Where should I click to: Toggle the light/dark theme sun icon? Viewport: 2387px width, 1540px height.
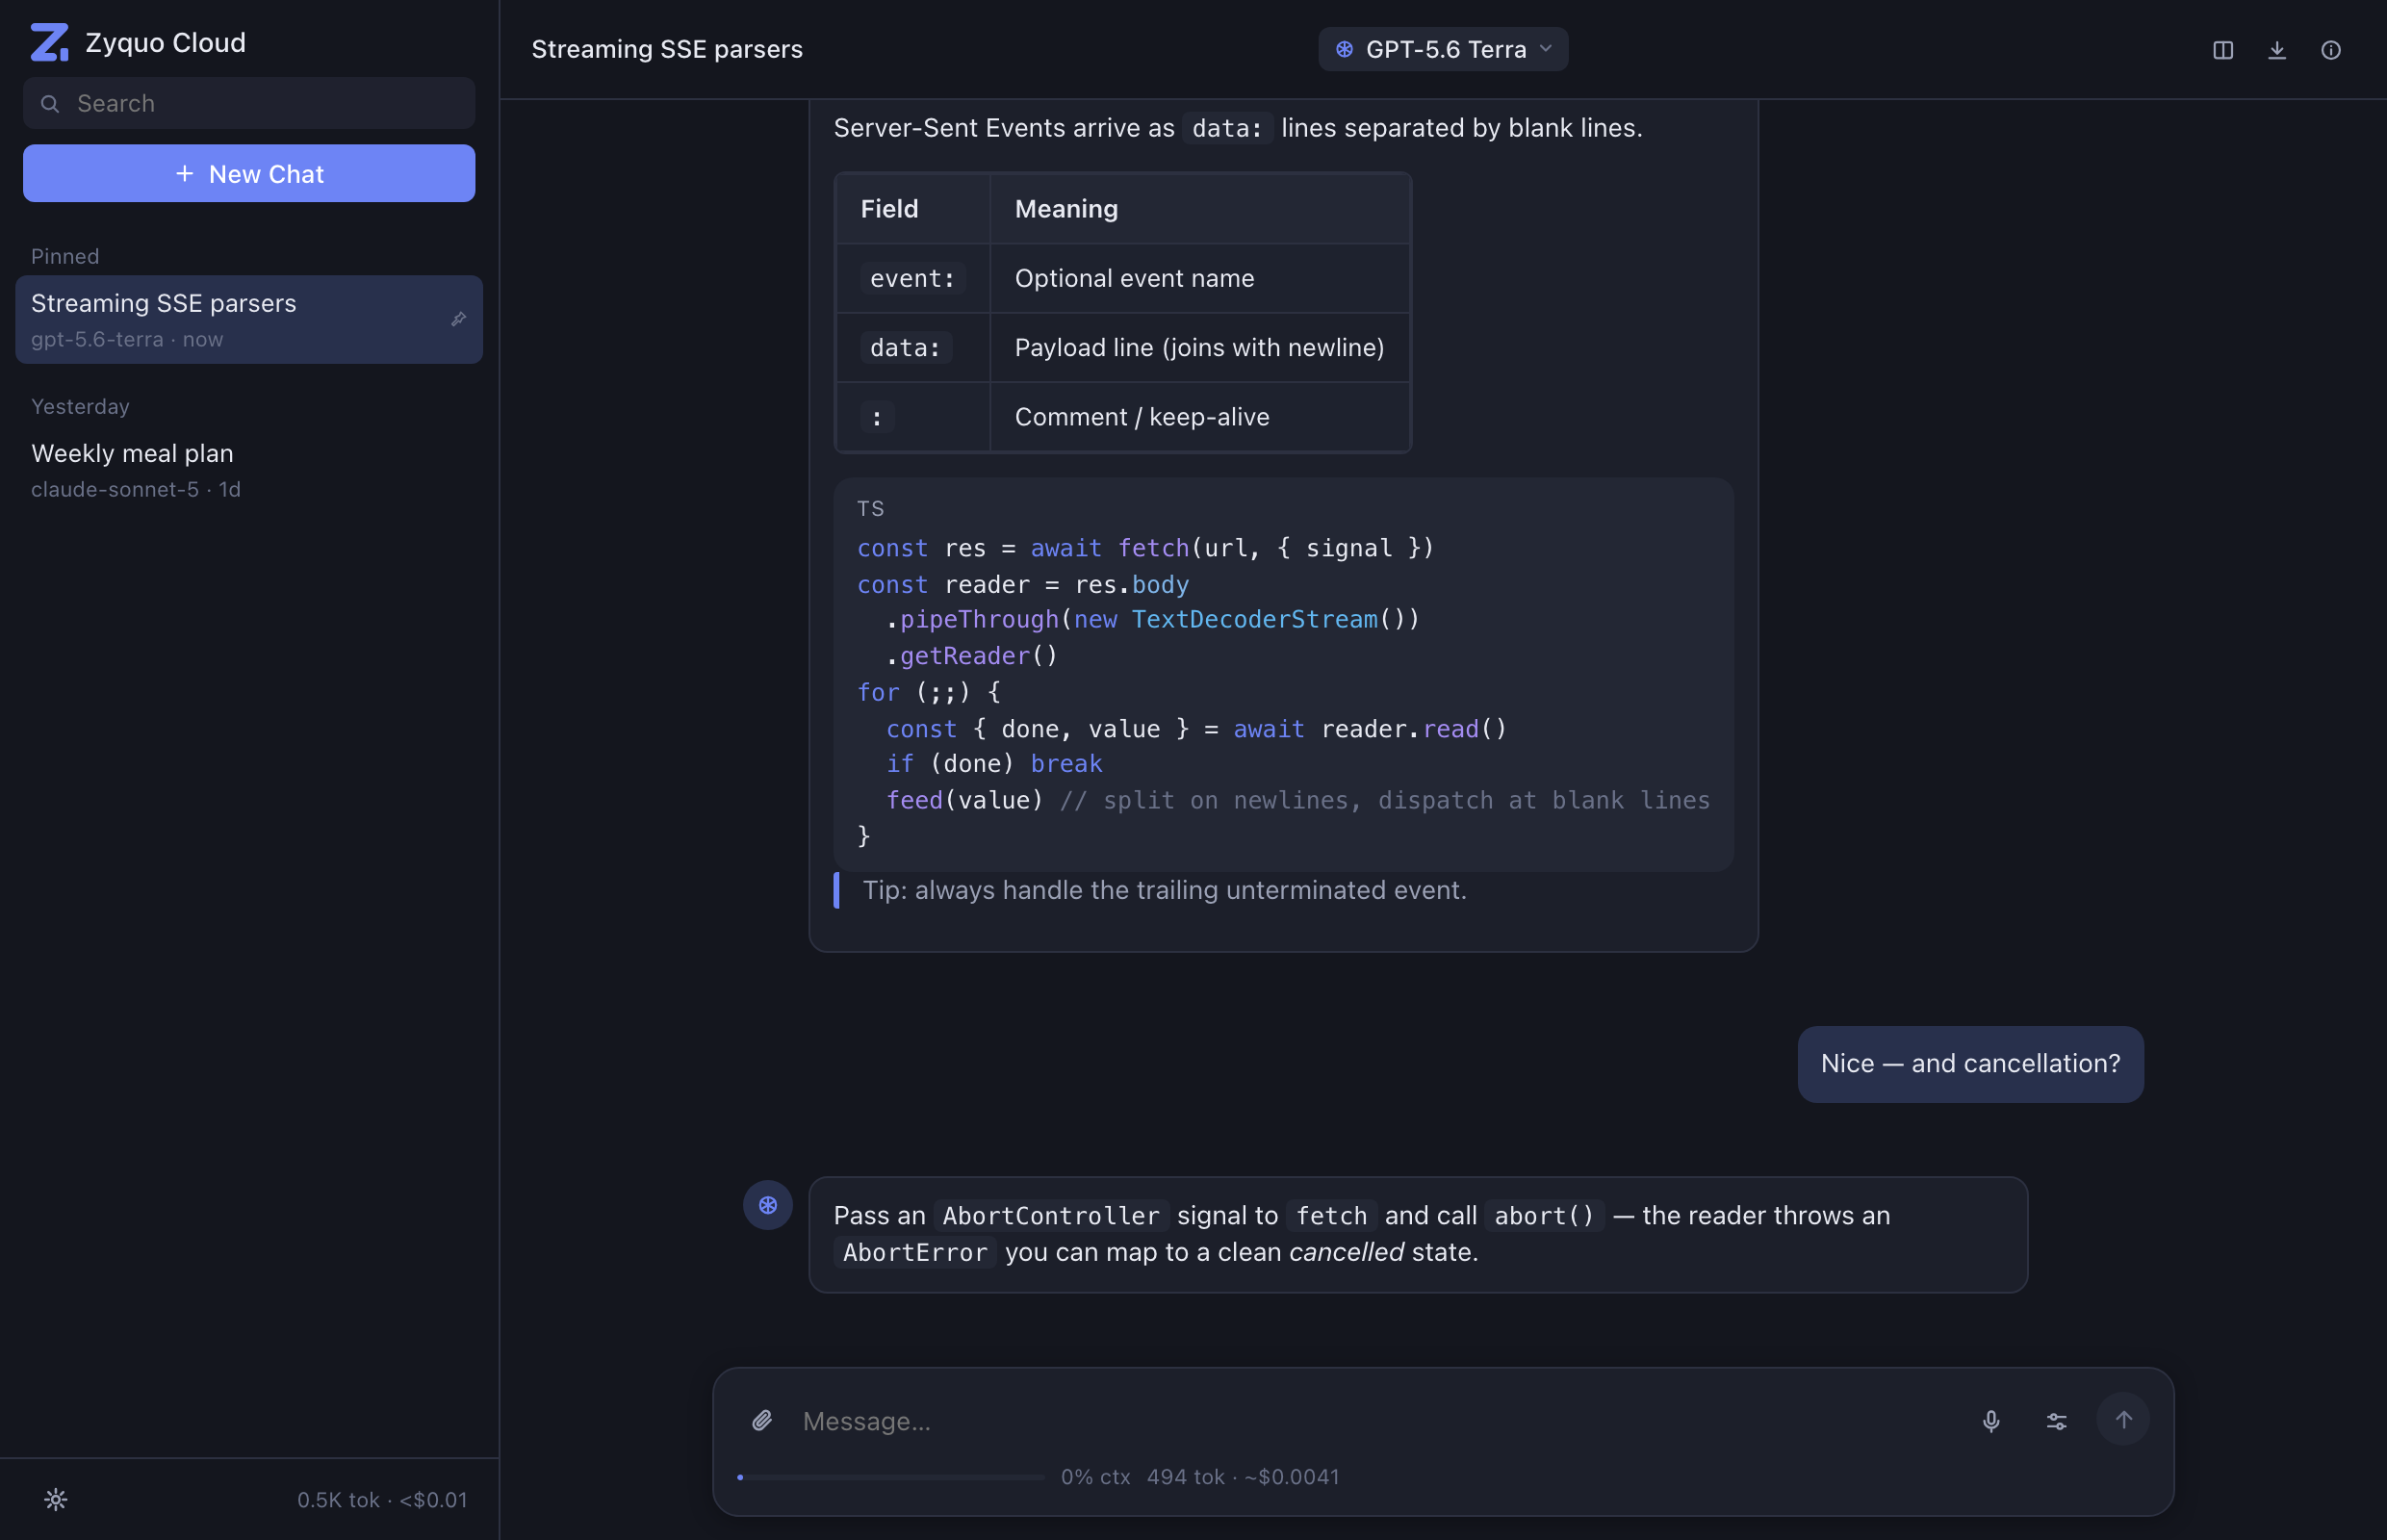[x=56, y=1498]
